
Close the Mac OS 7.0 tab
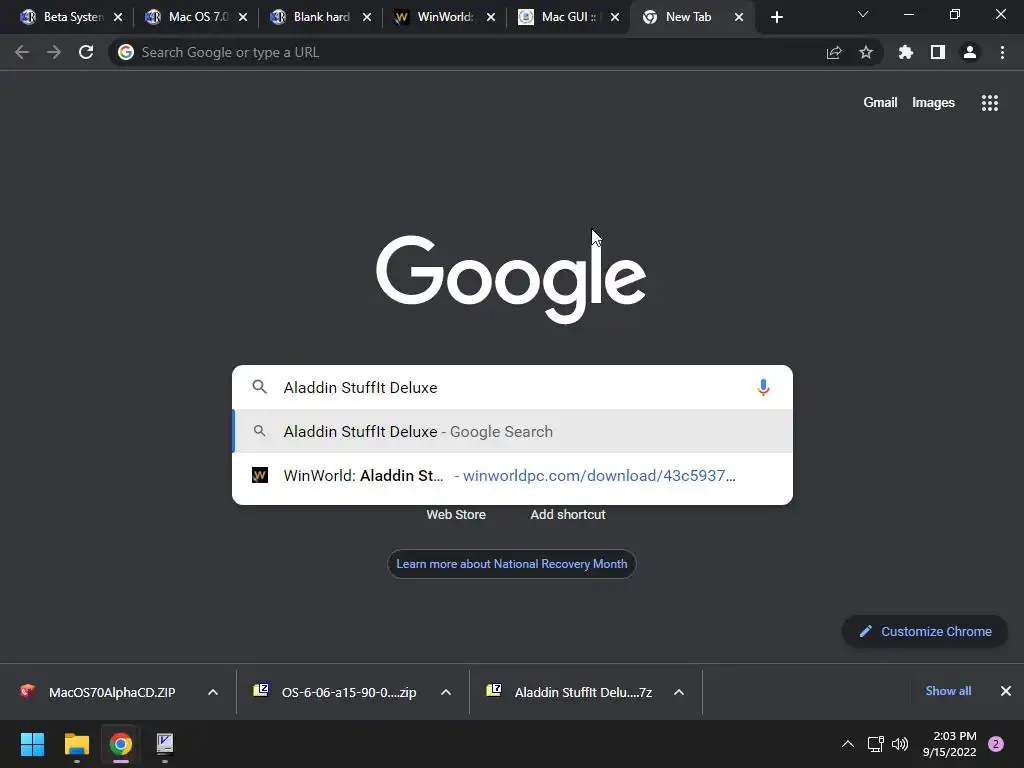coord(243,17)
